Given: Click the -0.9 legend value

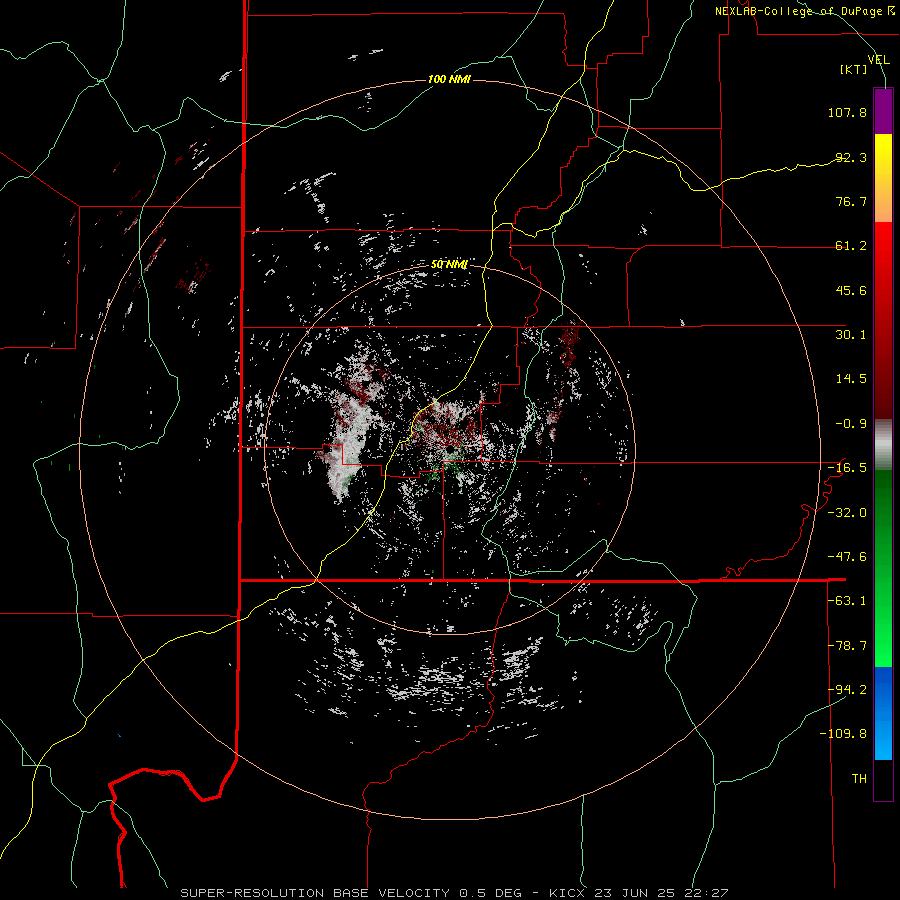Looking at the screenshot, I should (x=851, y=424).
